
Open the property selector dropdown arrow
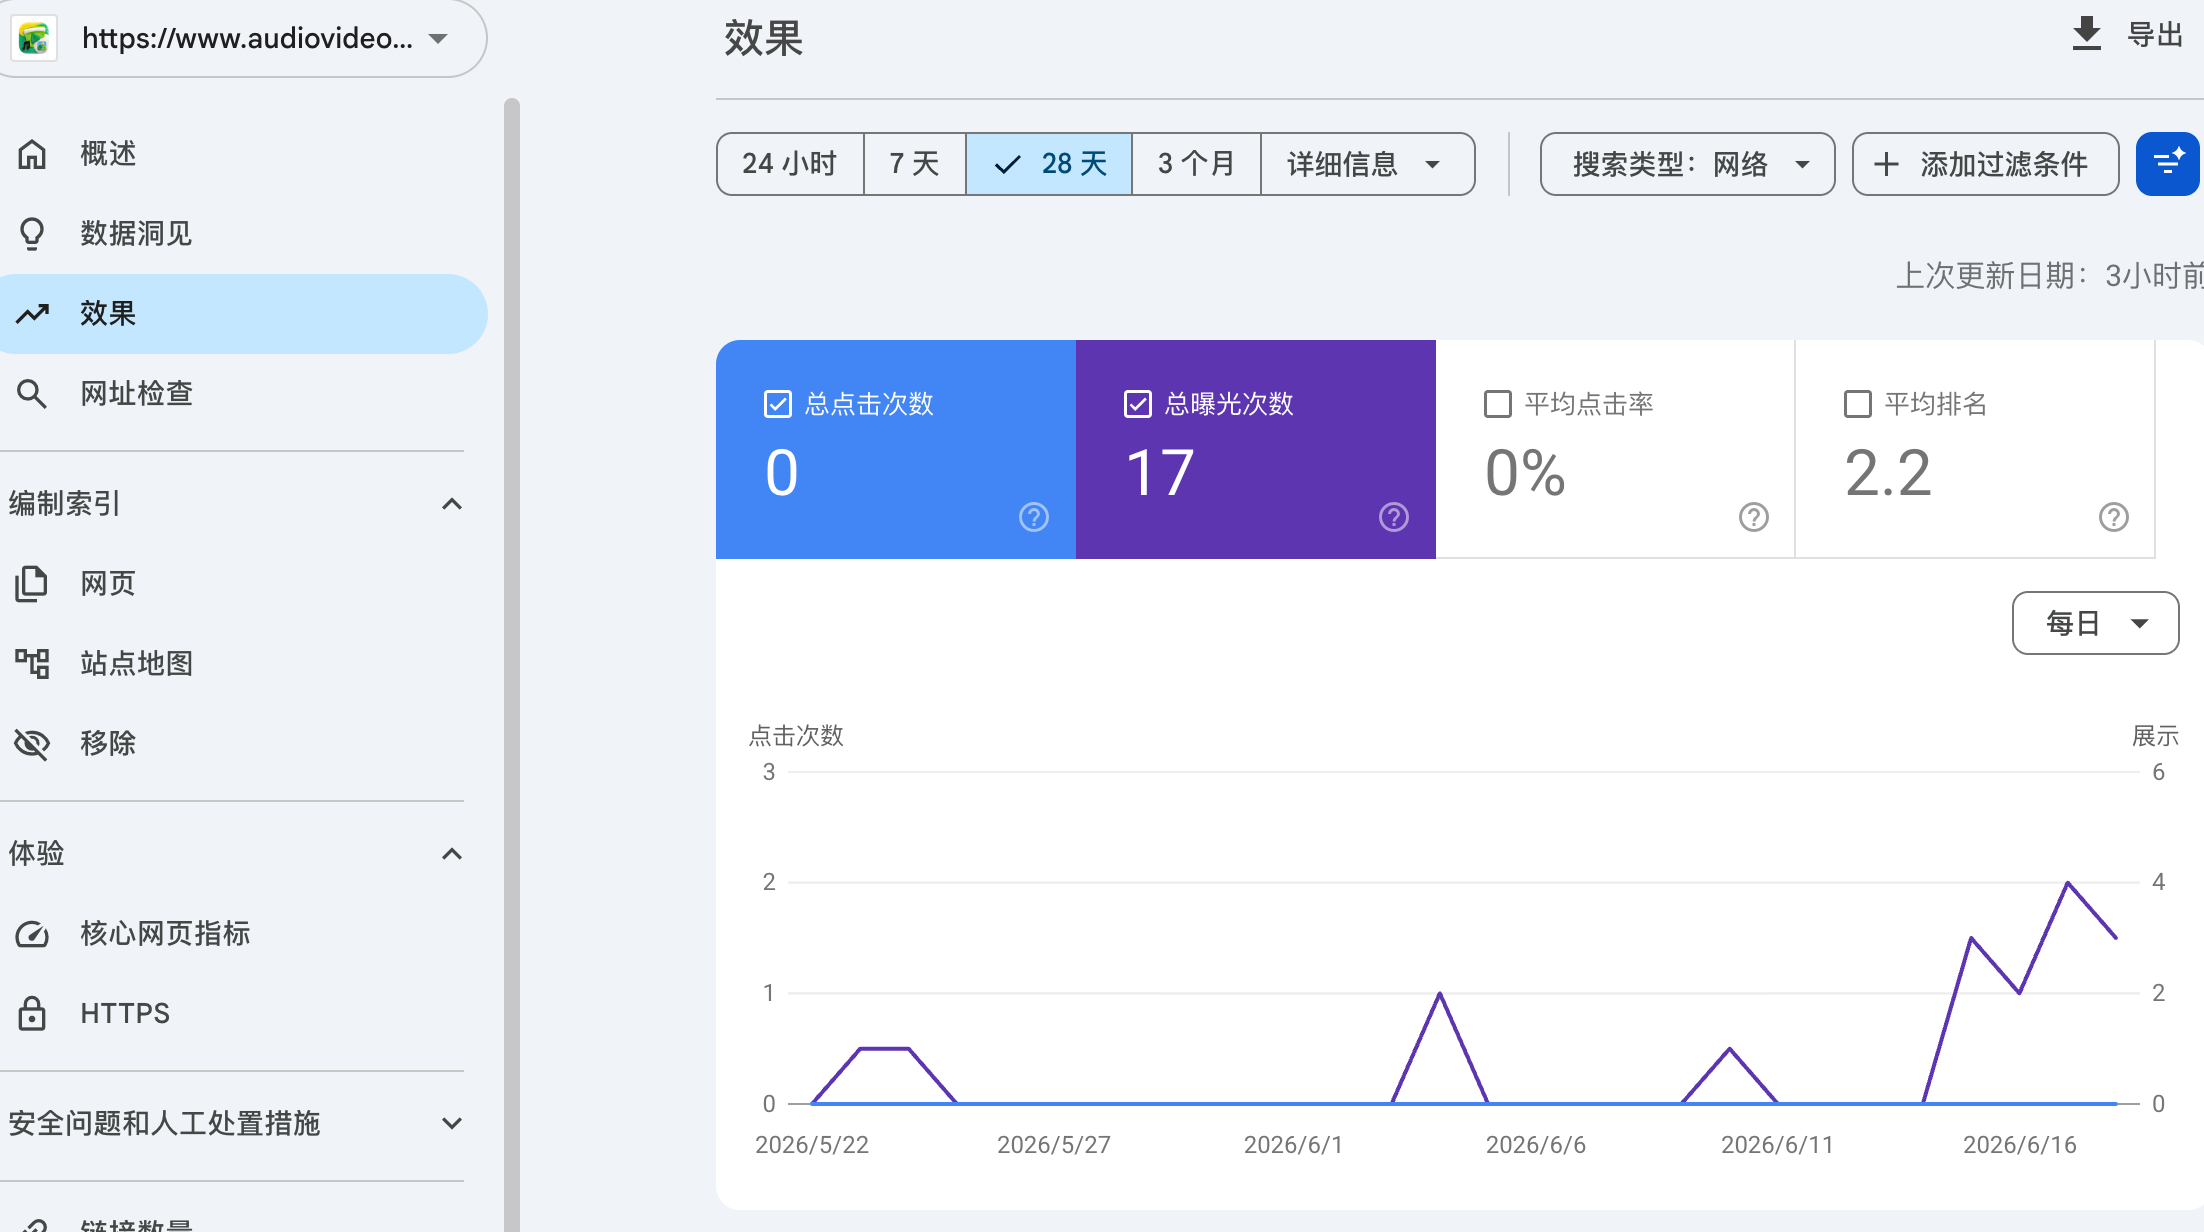tap(438, 38)
